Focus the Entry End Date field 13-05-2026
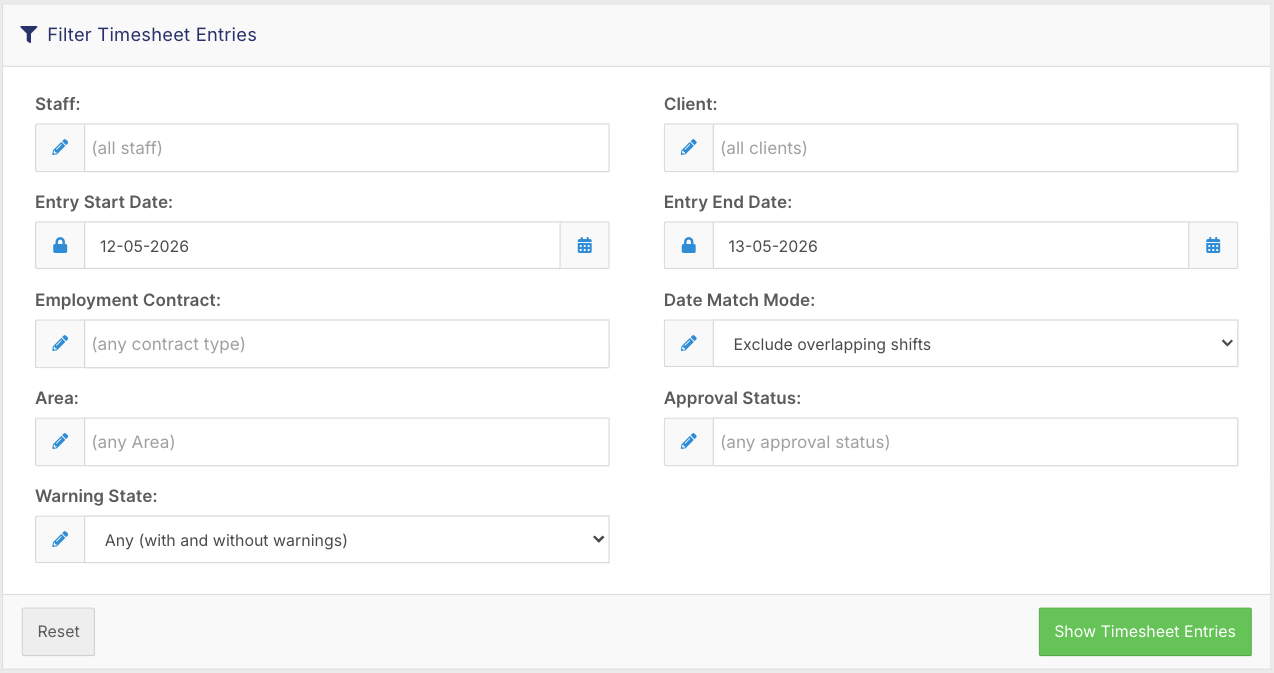Image resolution: width=1274 pixels, height=673 pixels. coord(951,246)
